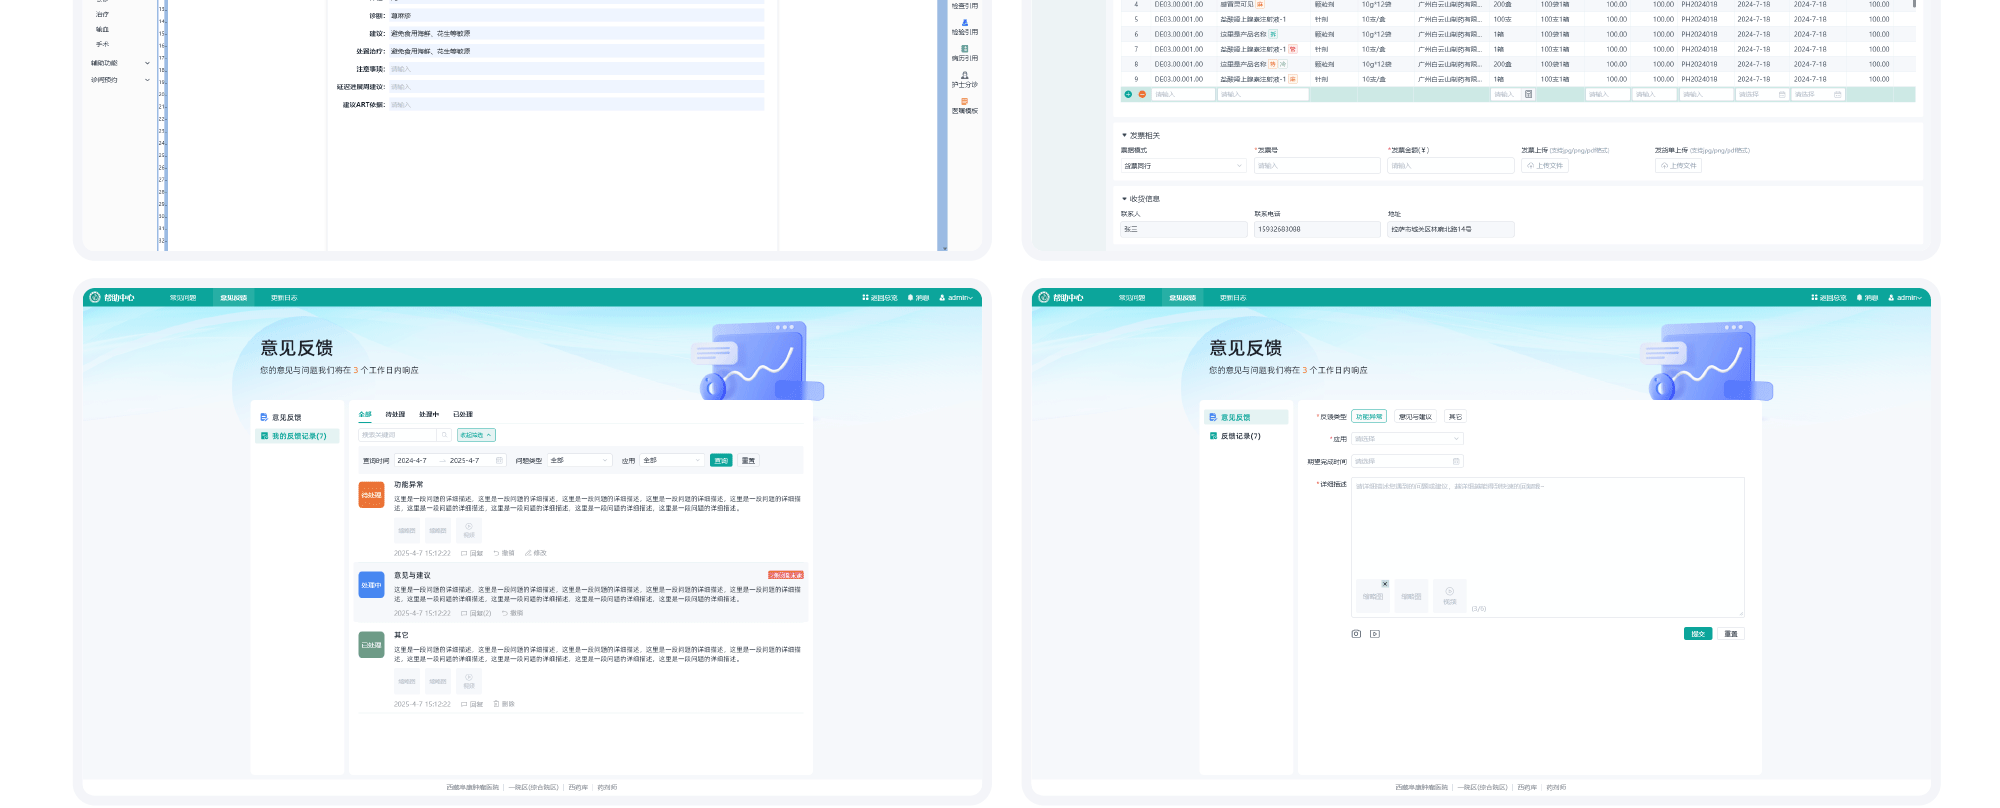The image size is (2000, 808).
Task: Select 意见与建议 feedback type option
Action: [1415, 417]
